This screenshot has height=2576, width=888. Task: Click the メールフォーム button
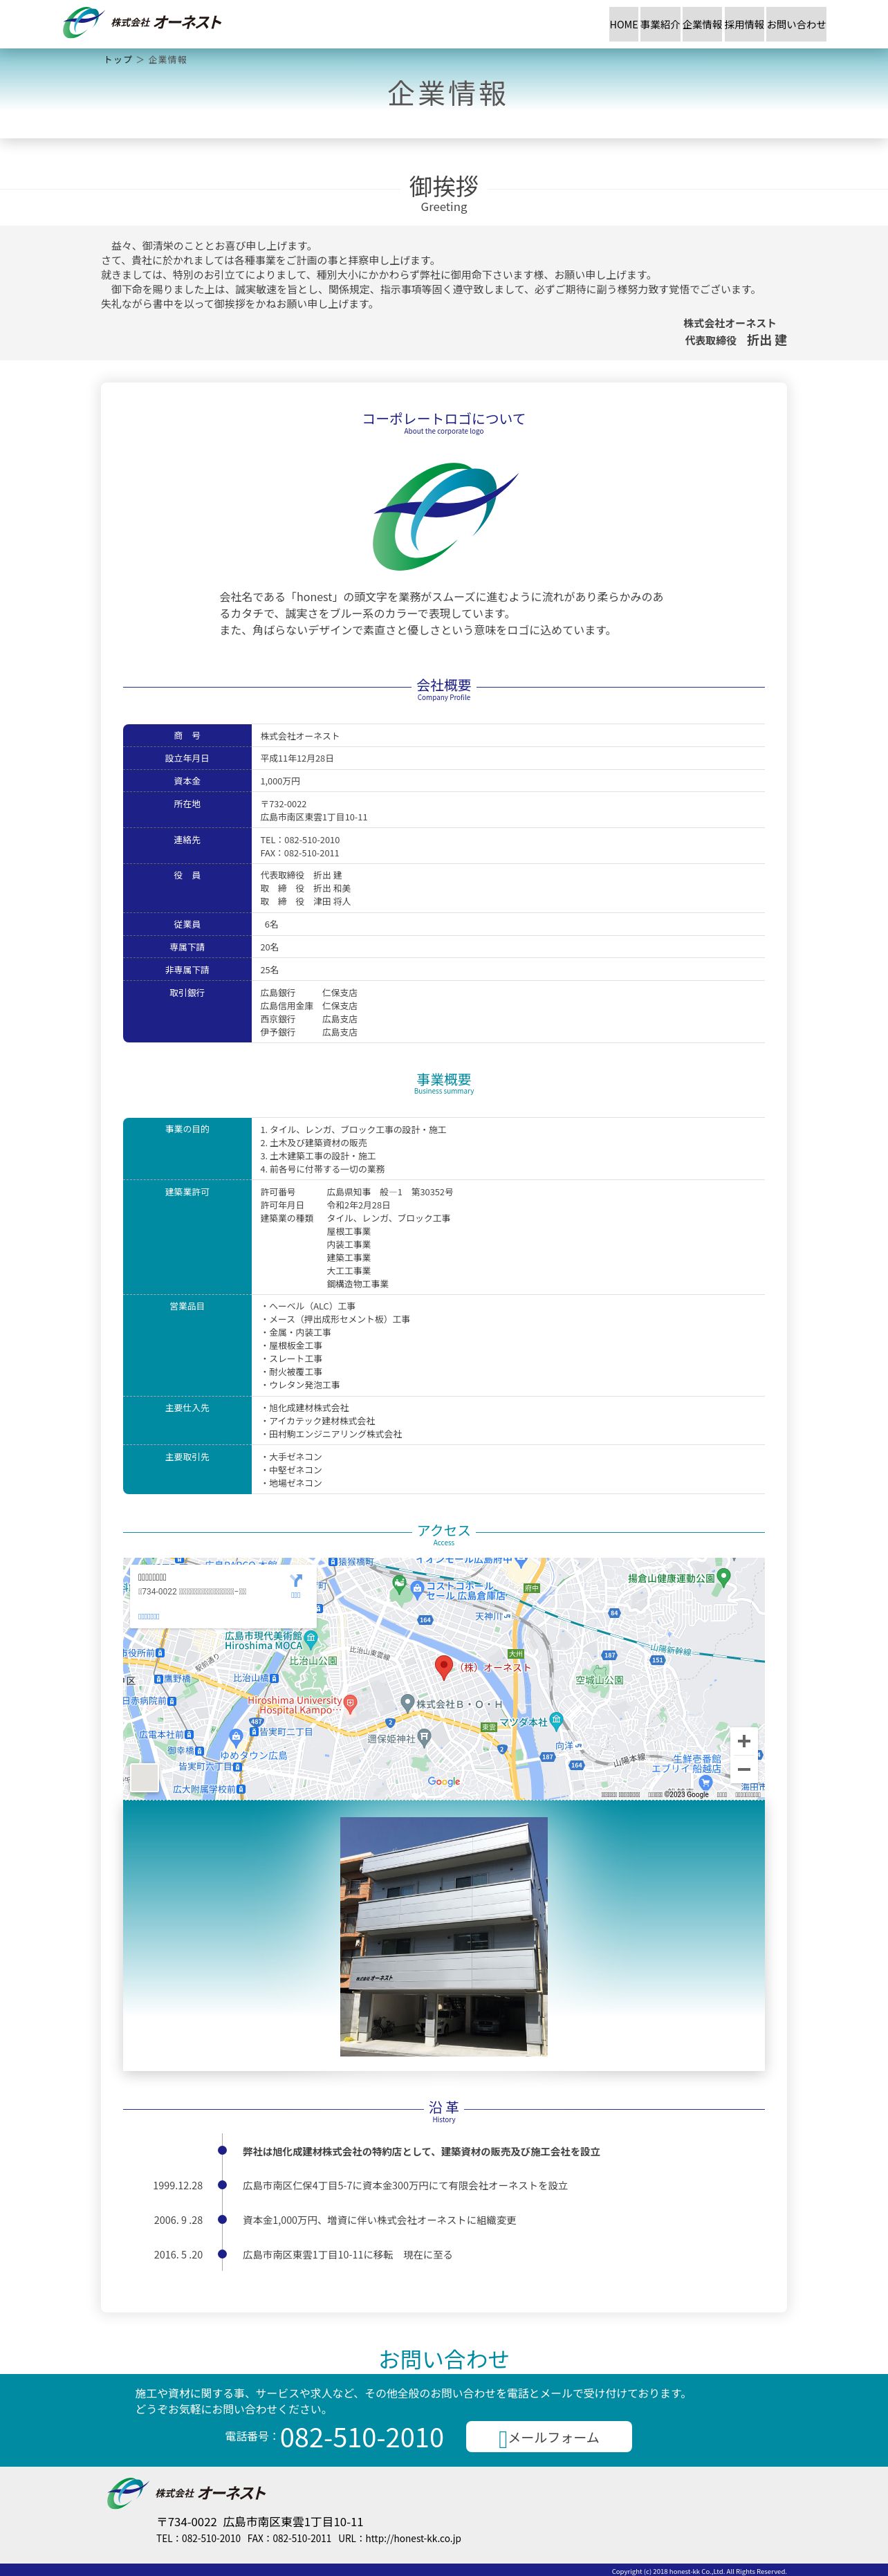pyautogui.click(x=549, y=2436)
